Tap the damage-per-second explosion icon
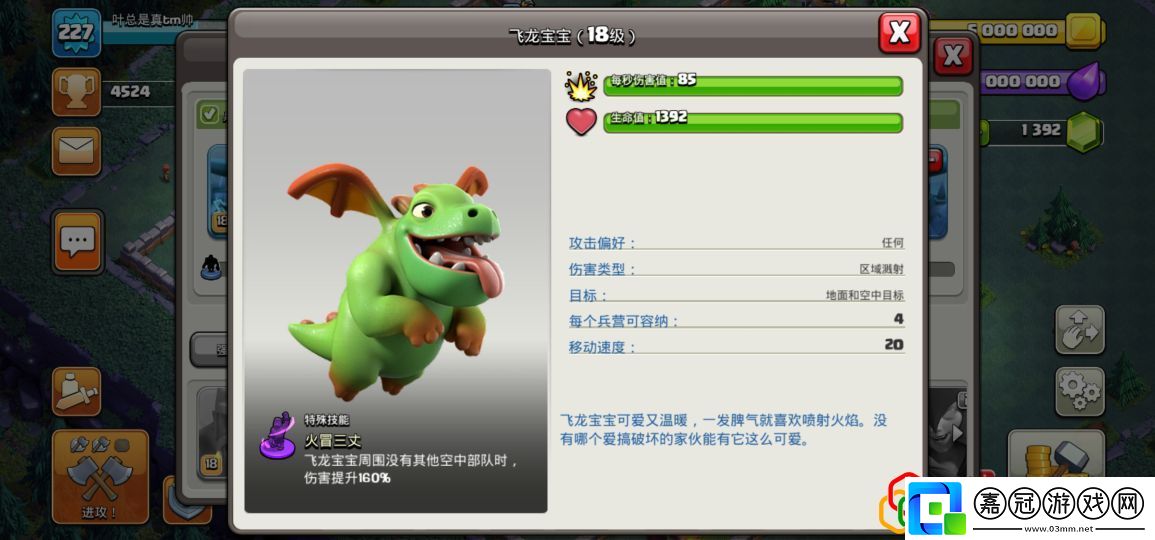 coord(581,86)
